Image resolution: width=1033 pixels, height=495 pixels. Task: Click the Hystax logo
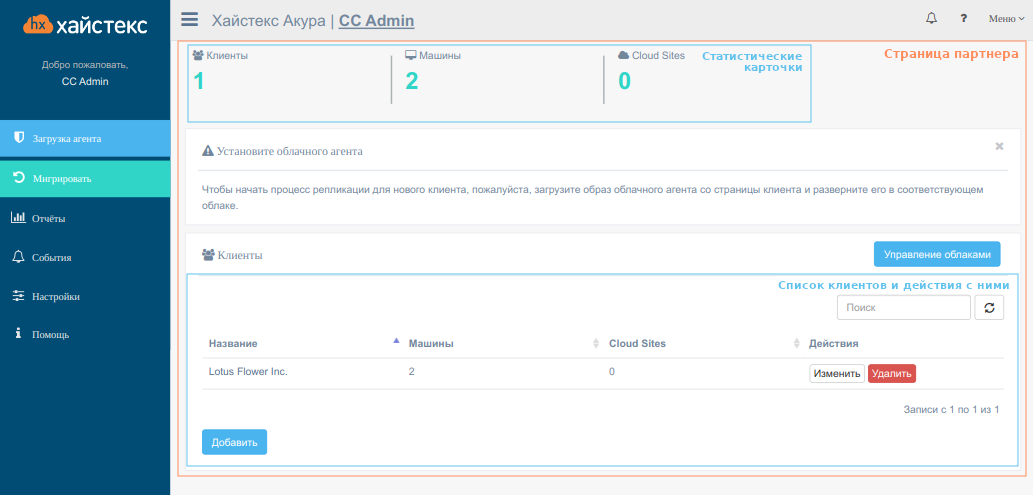(x=85, y=24)
